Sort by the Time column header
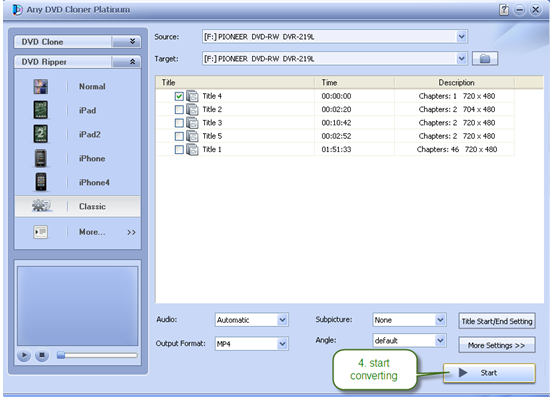Viewport: 550px width, 397px height. 355,82
